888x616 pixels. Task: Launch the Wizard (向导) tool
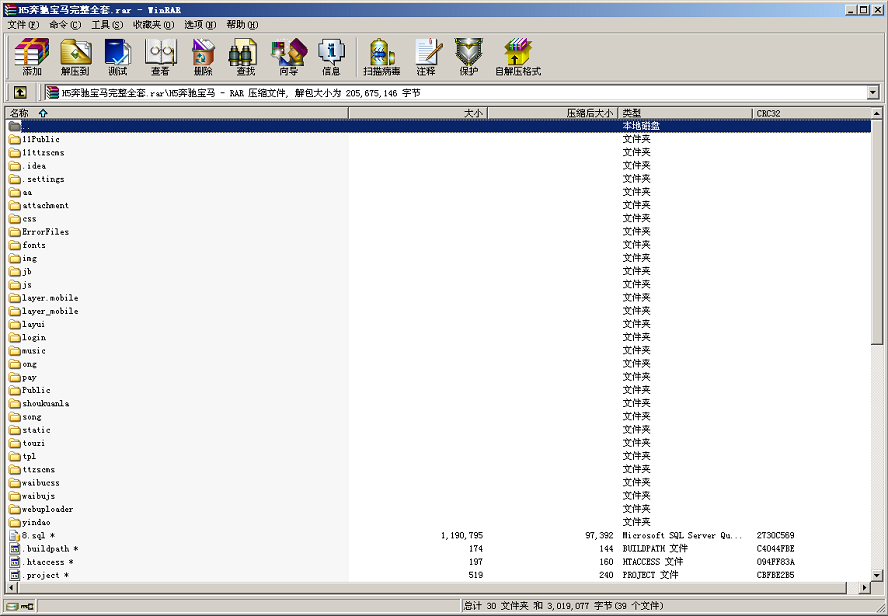pyautogui.click(x=288, y=57)
